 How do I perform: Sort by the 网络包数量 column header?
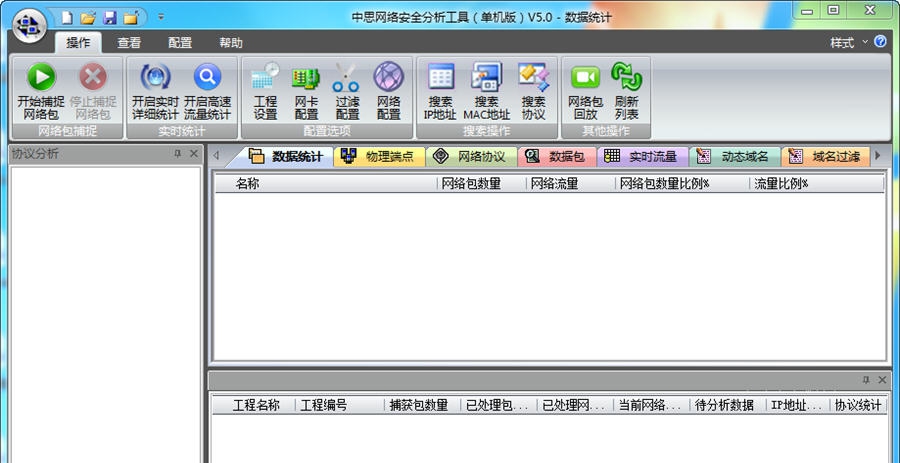pyautogui.click(x=481, y=184)
